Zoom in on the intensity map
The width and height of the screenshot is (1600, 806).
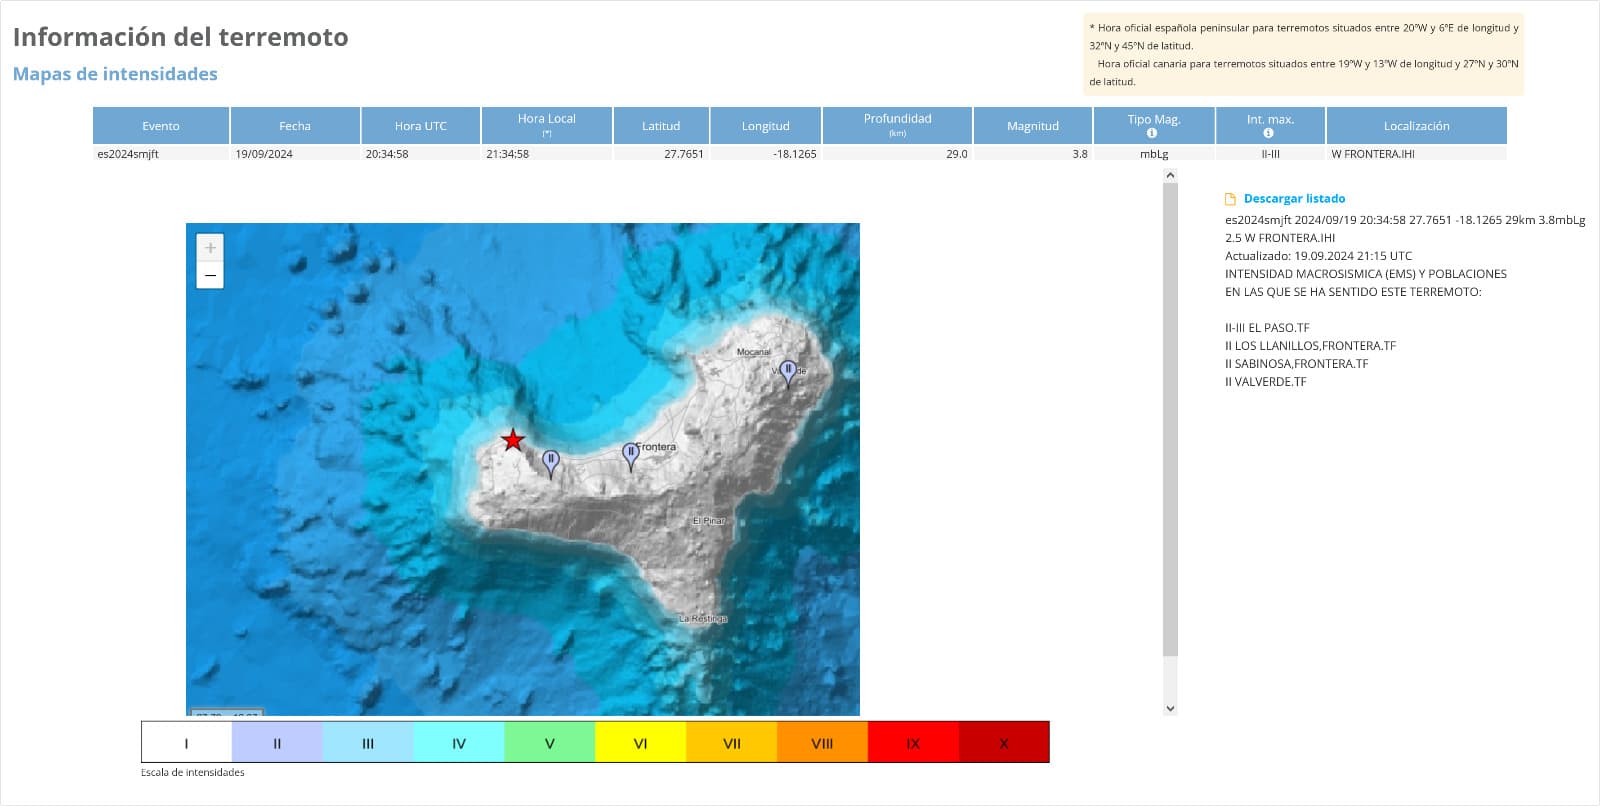point(210,248)
